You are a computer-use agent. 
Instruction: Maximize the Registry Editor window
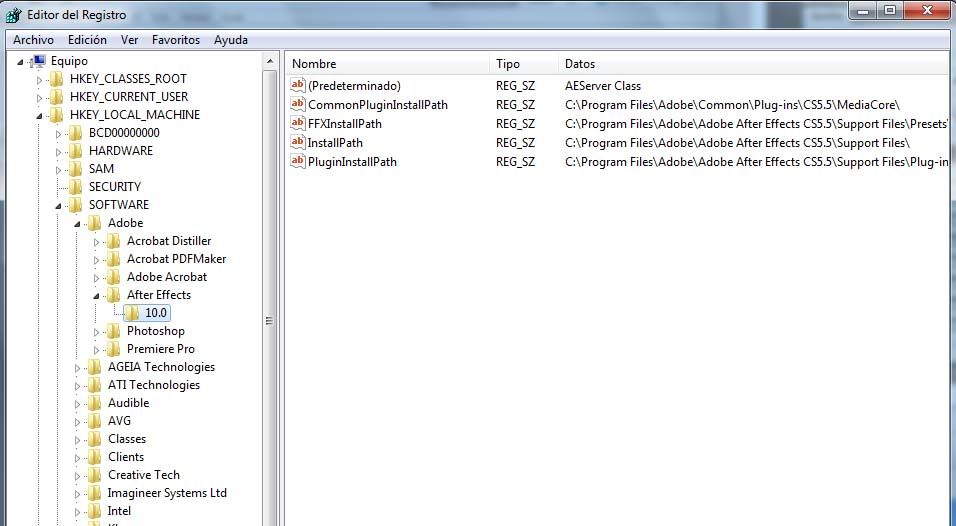[x=890, y=11]
